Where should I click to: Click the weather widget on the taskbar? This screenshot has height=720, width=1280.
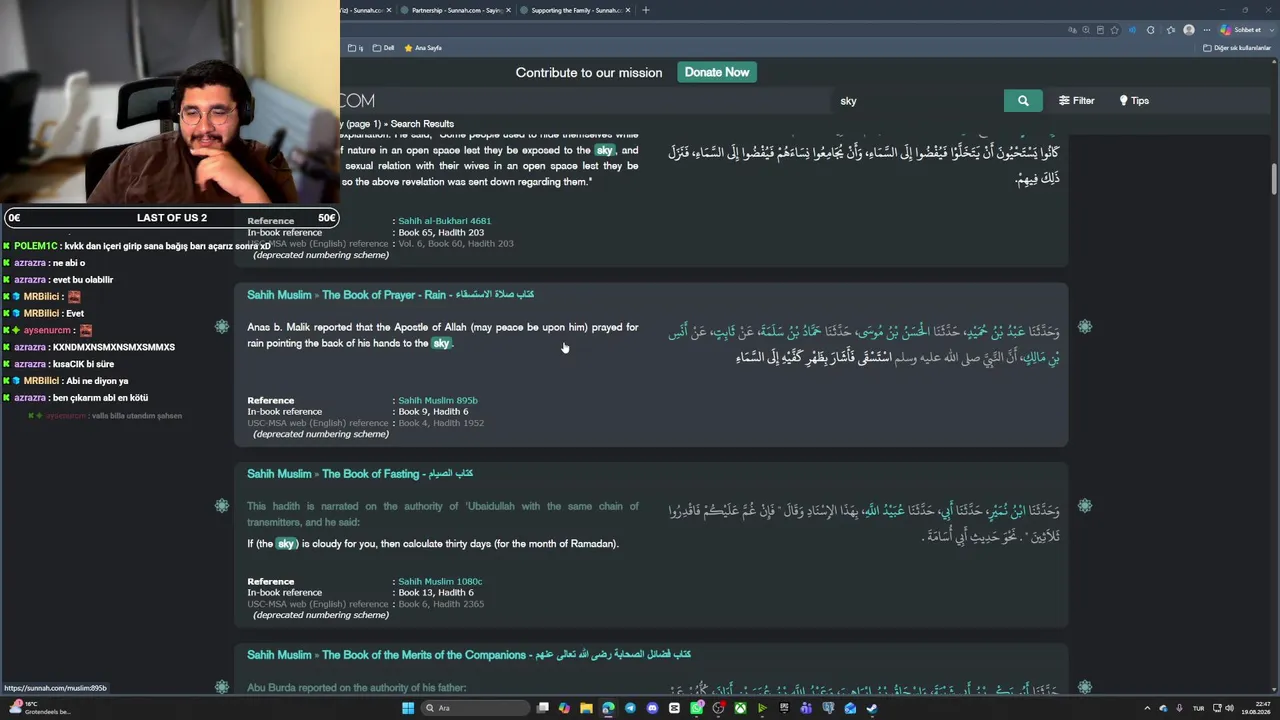coord(40,708)
